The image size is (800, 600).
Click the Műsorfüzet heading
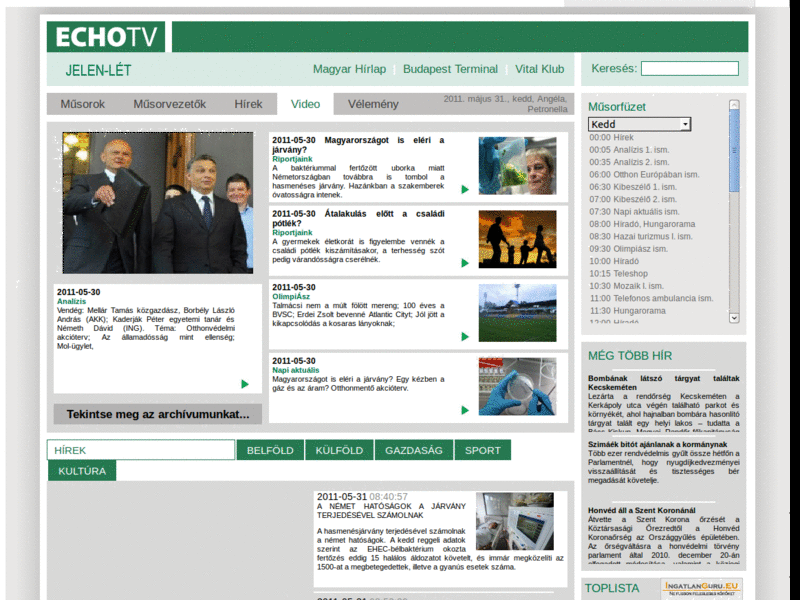[616, 107]
